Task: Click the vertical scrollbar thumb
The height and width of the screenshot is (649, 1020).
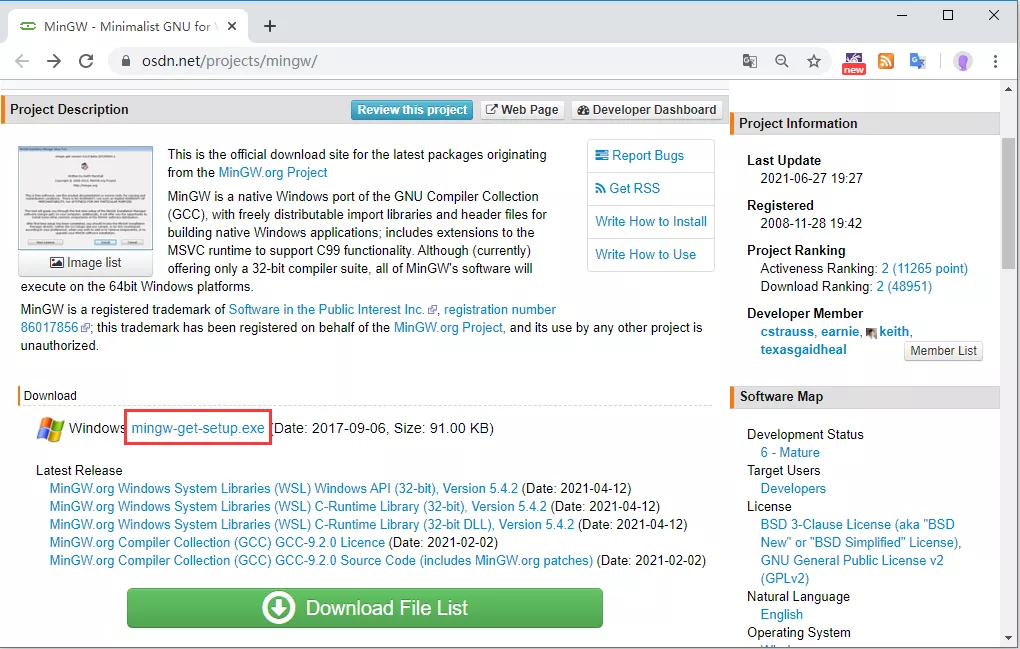Action: coord(1008,203)
